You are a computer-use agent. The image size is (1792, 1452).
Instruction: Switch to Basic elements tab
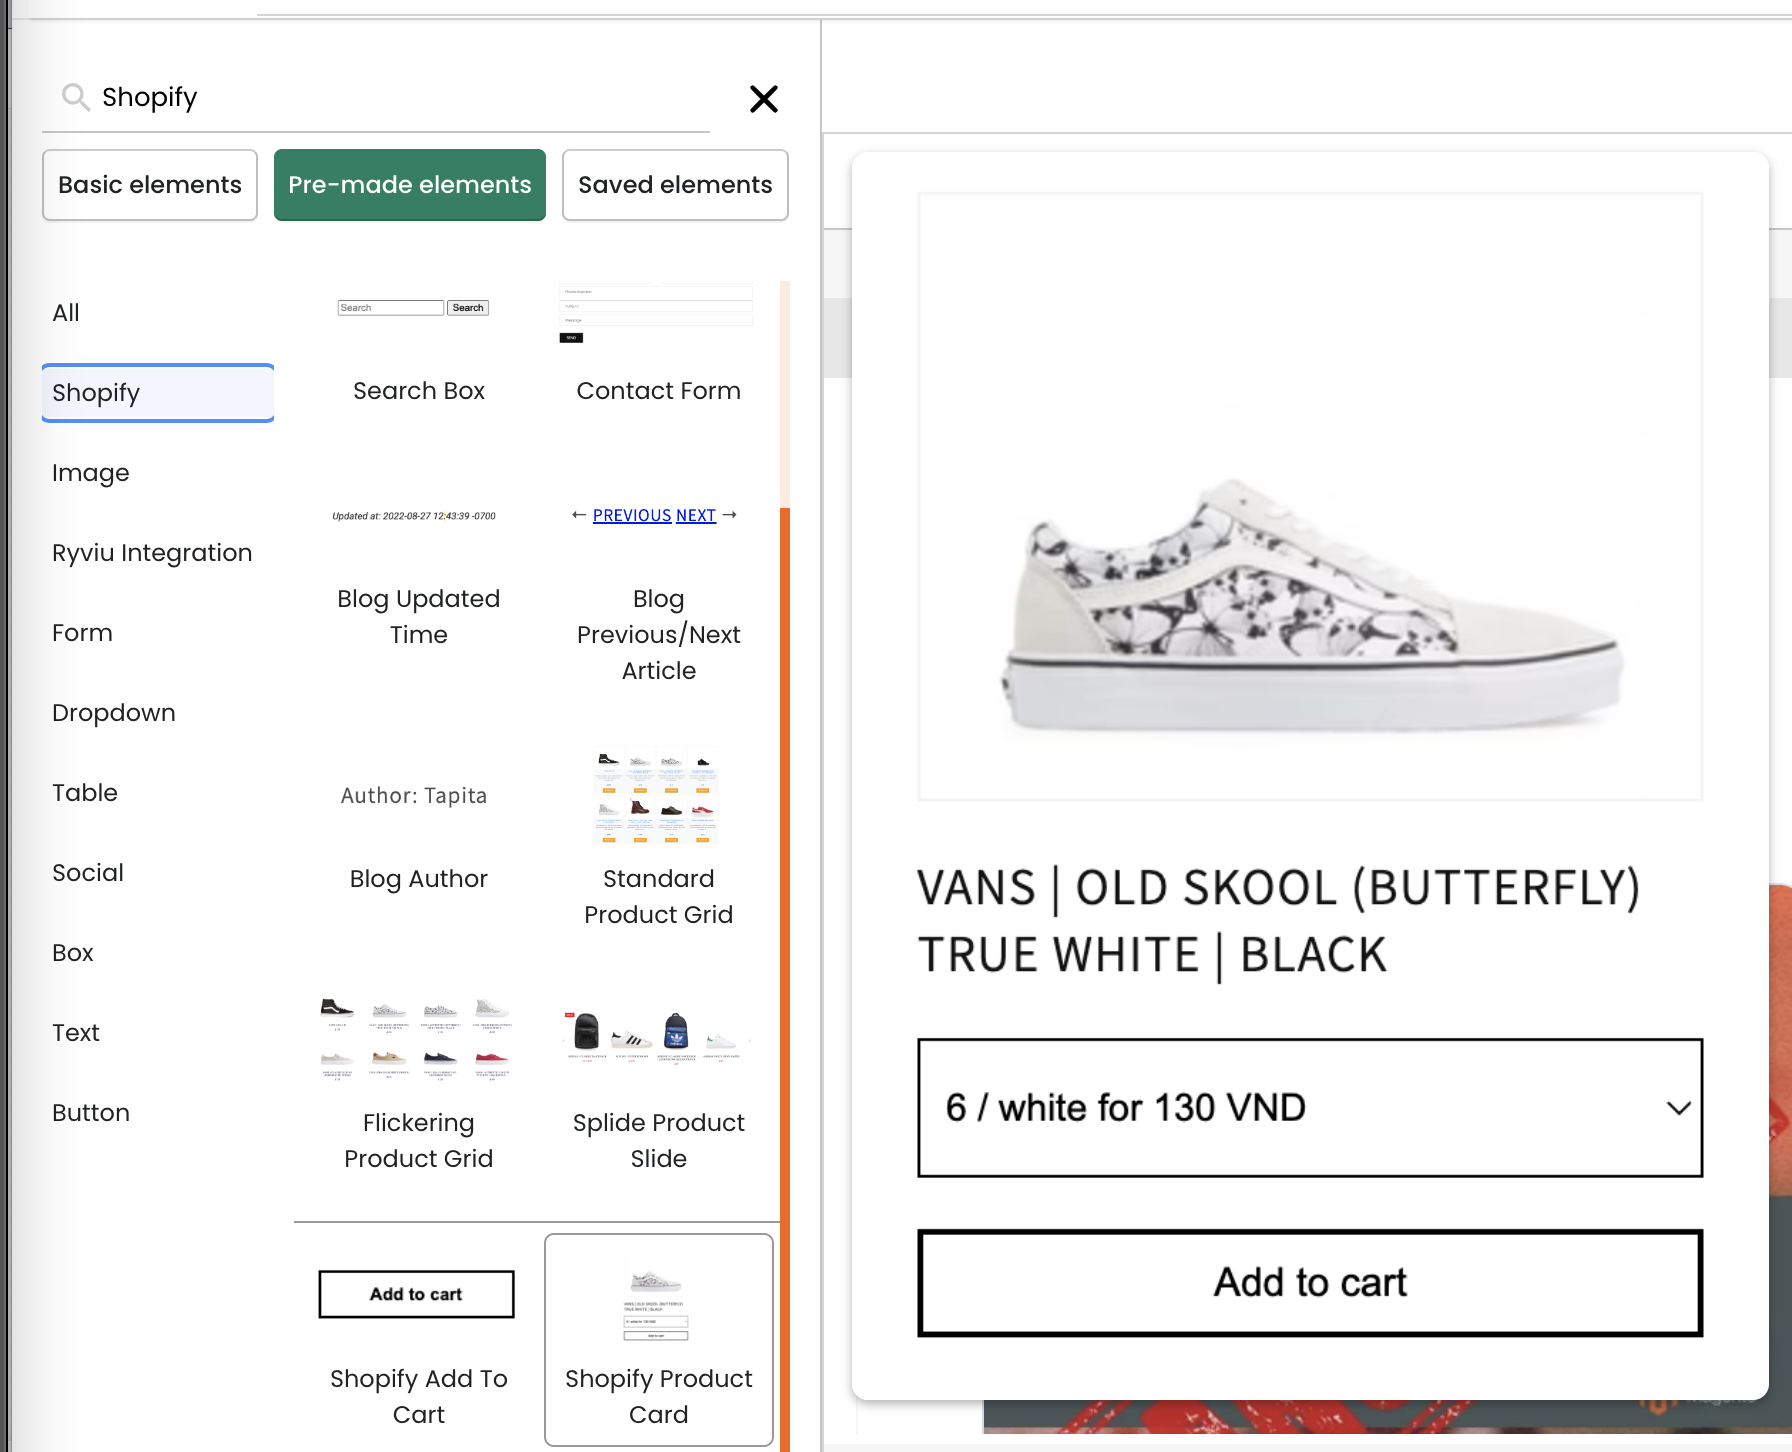150,185
